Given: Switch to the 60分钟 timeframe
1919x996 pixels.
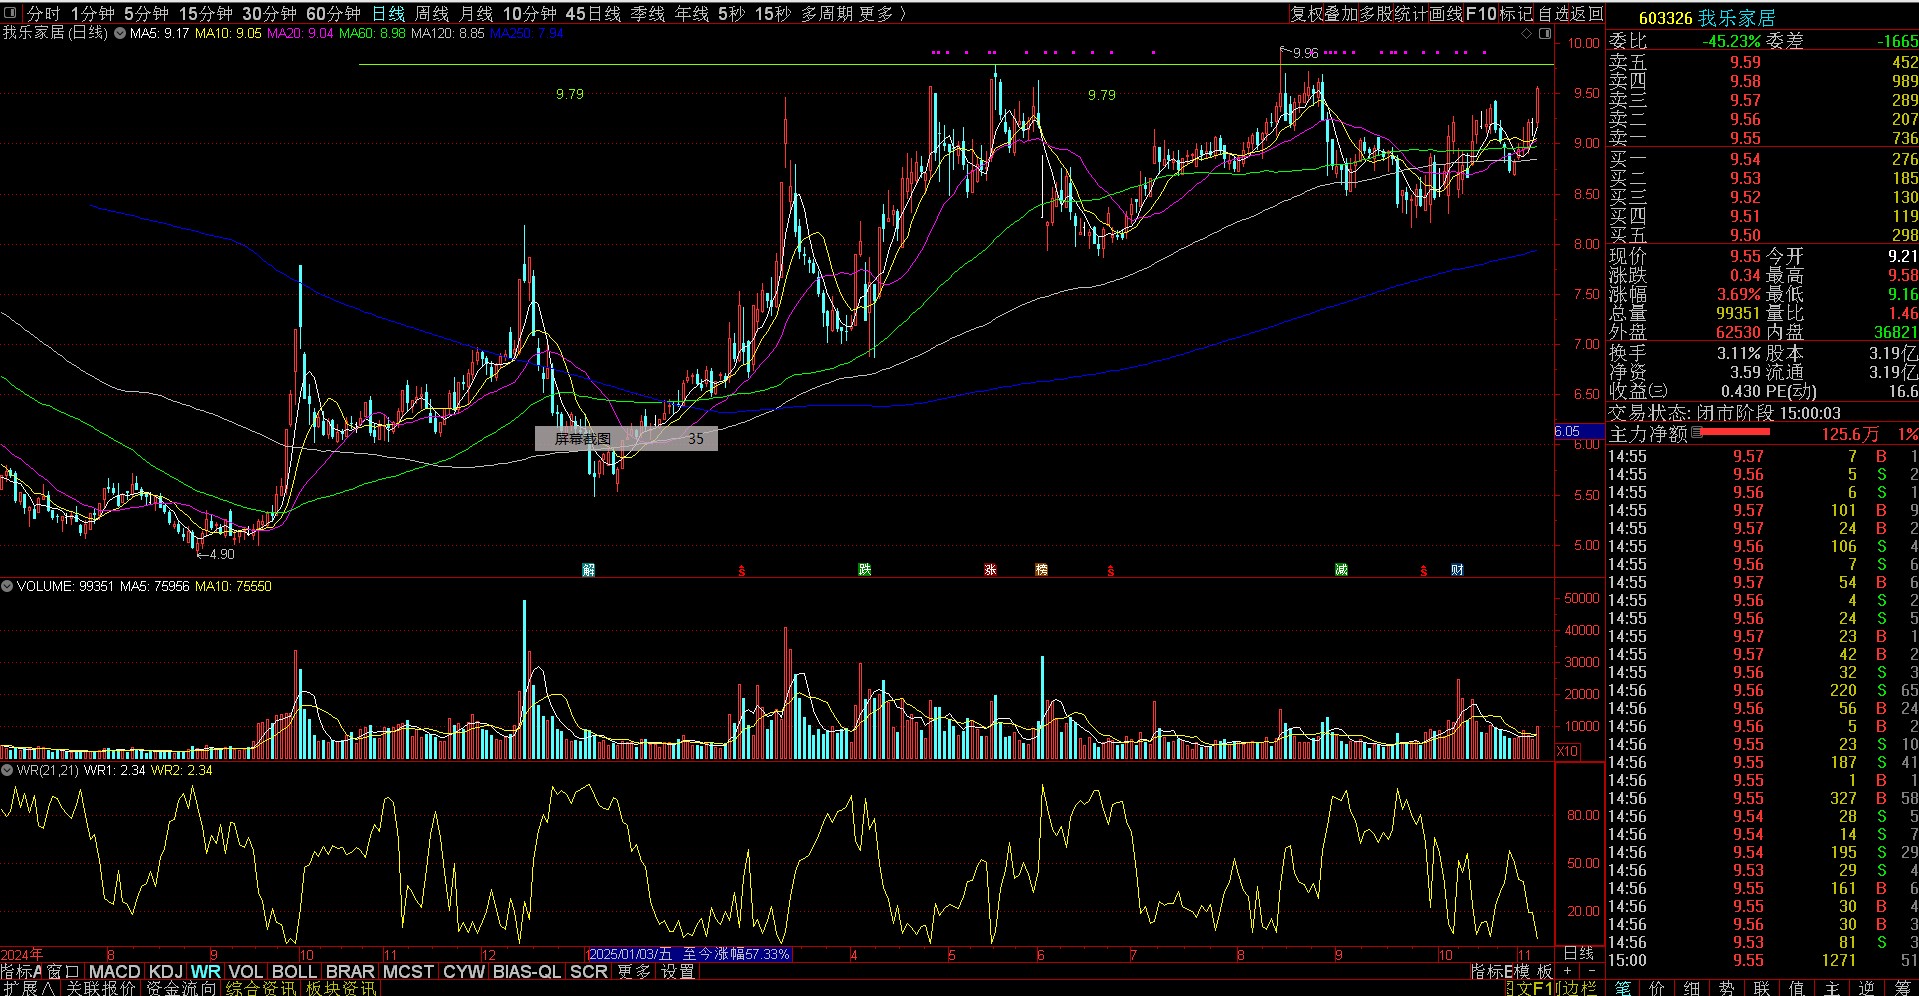Looking at the screenshot, I should [x=333, y=14].
